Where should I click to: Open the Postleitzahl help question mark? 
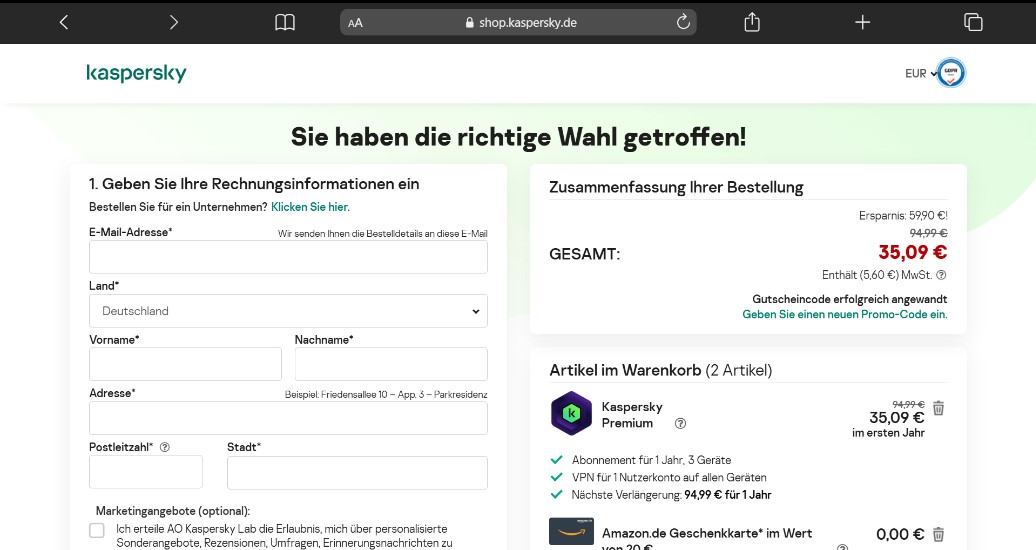(165, 447)
